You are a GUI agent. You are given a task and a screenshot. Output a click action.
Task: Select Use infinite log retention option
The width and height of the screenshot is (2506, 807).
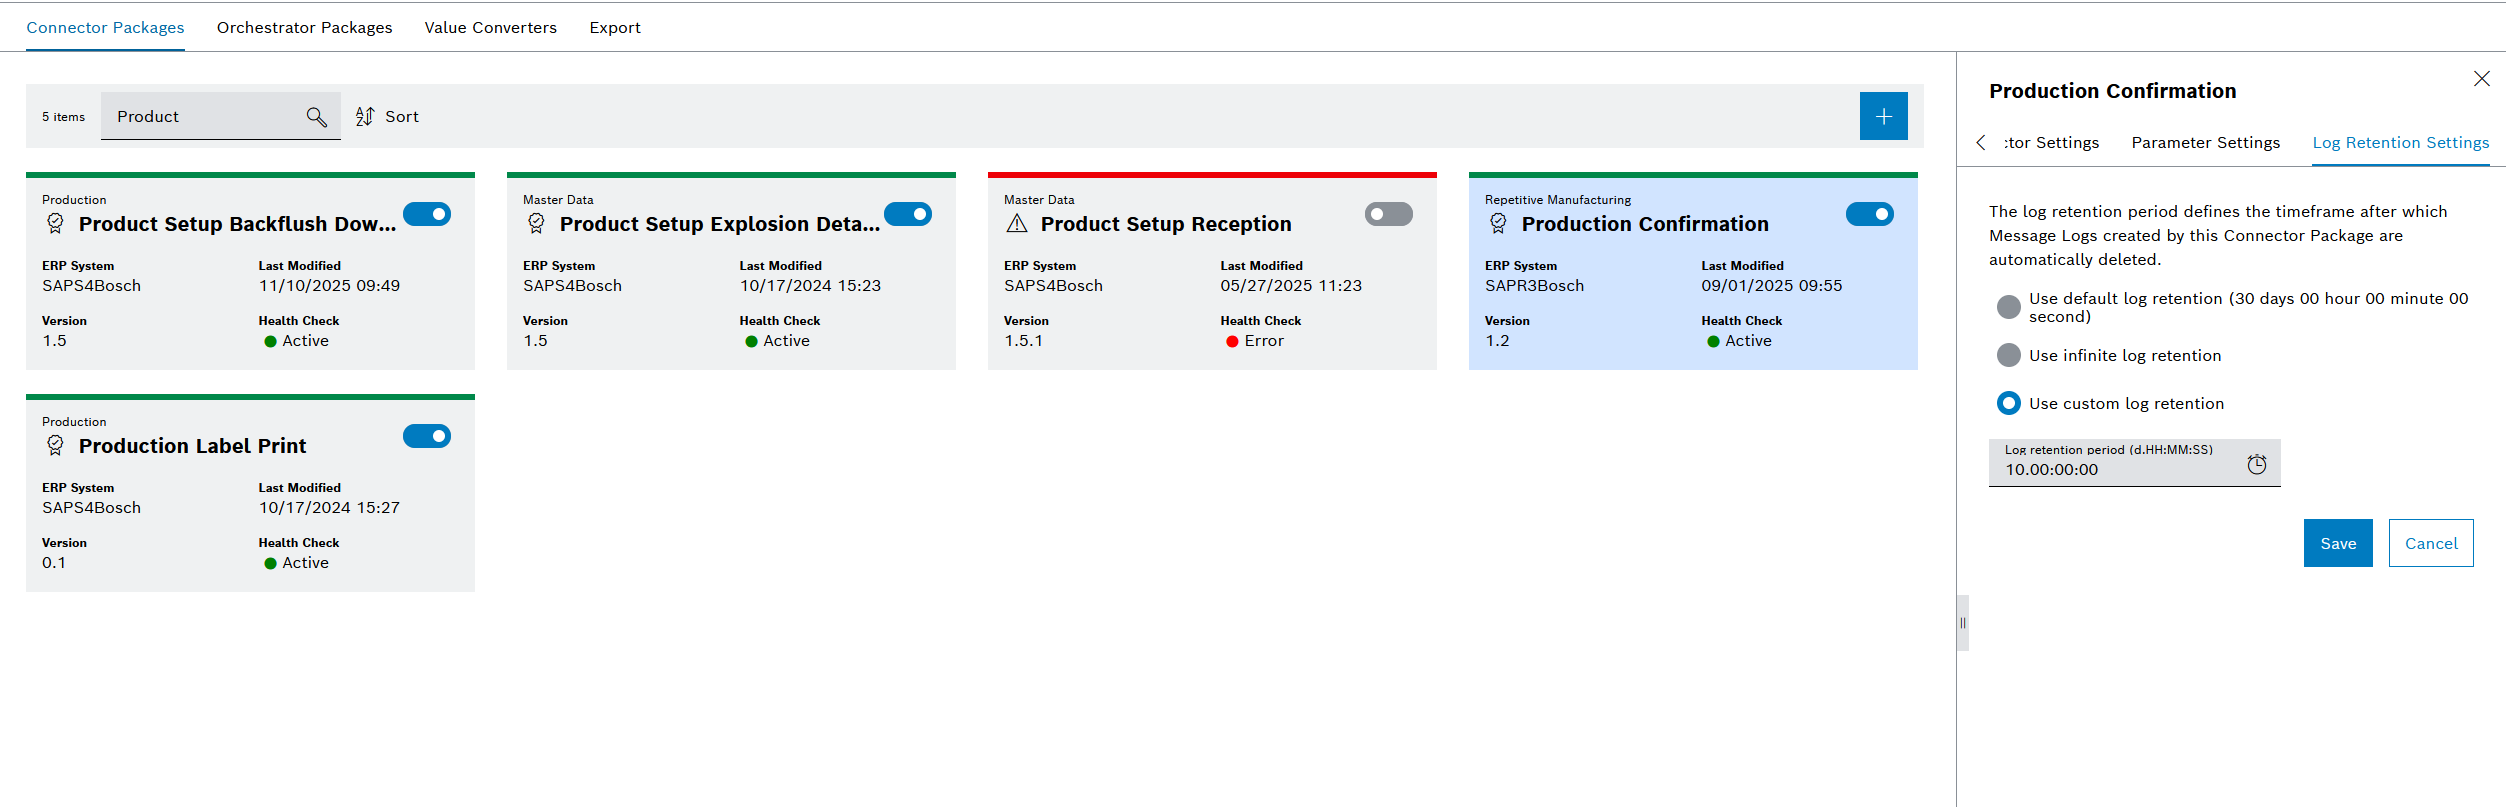point(2008,355)
